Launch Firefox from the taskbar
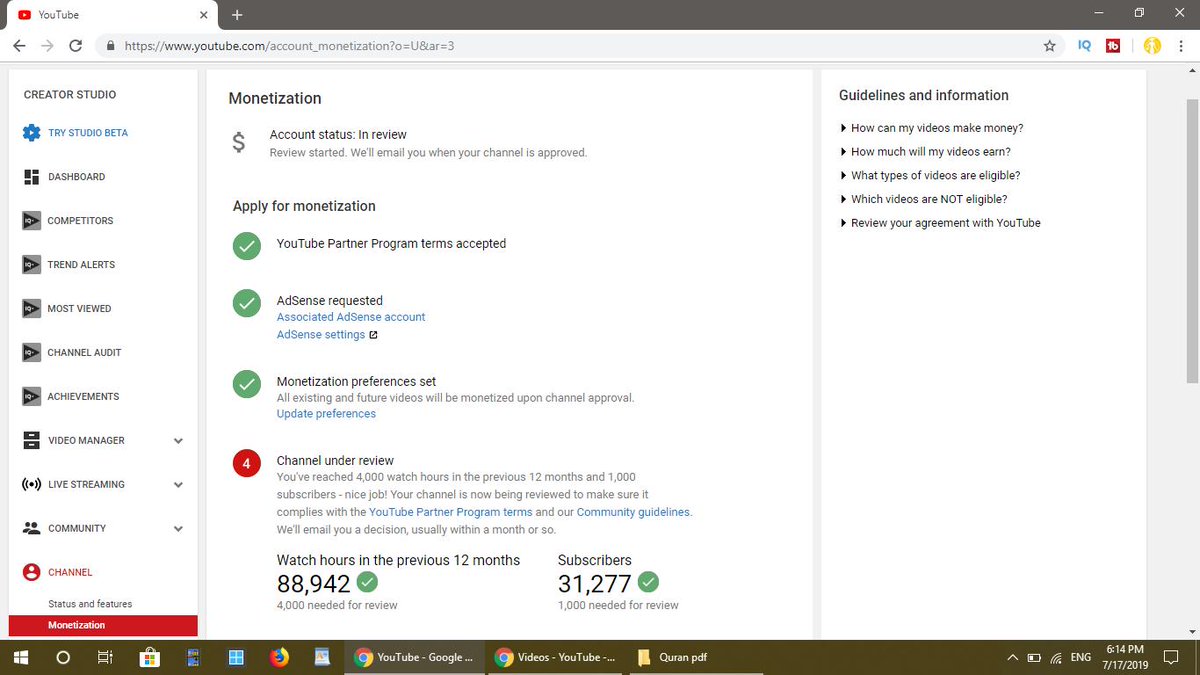Image resolution: width=1200 pixels, height=675 pixels. (x=279, y=657)
